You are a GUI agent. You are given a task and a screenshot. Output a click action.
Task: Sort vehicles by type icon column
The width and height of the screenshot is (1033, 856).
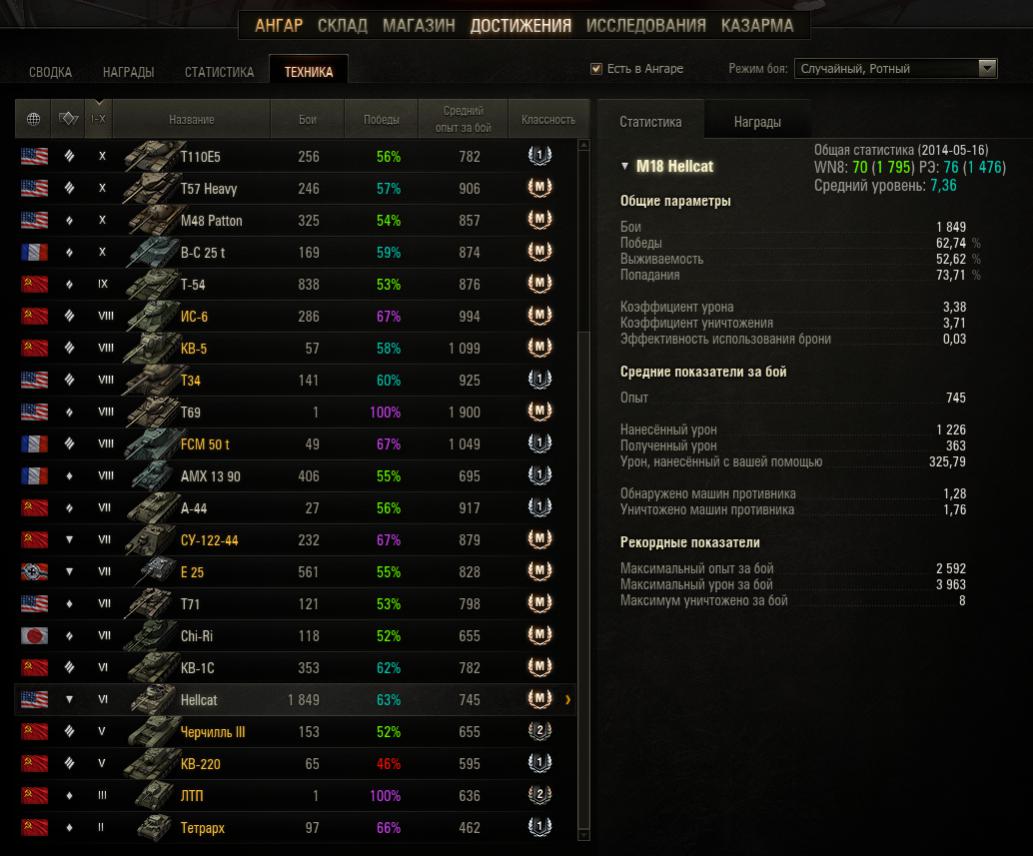(x=69, y=119)
